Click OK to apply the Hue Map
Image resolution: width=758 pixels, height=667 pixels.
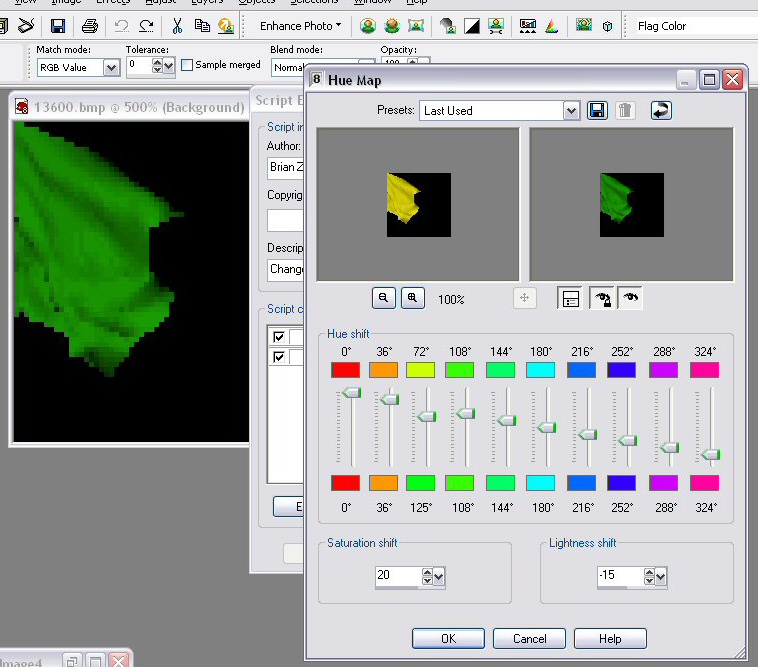pyautogui.click(x=447, y=638)
